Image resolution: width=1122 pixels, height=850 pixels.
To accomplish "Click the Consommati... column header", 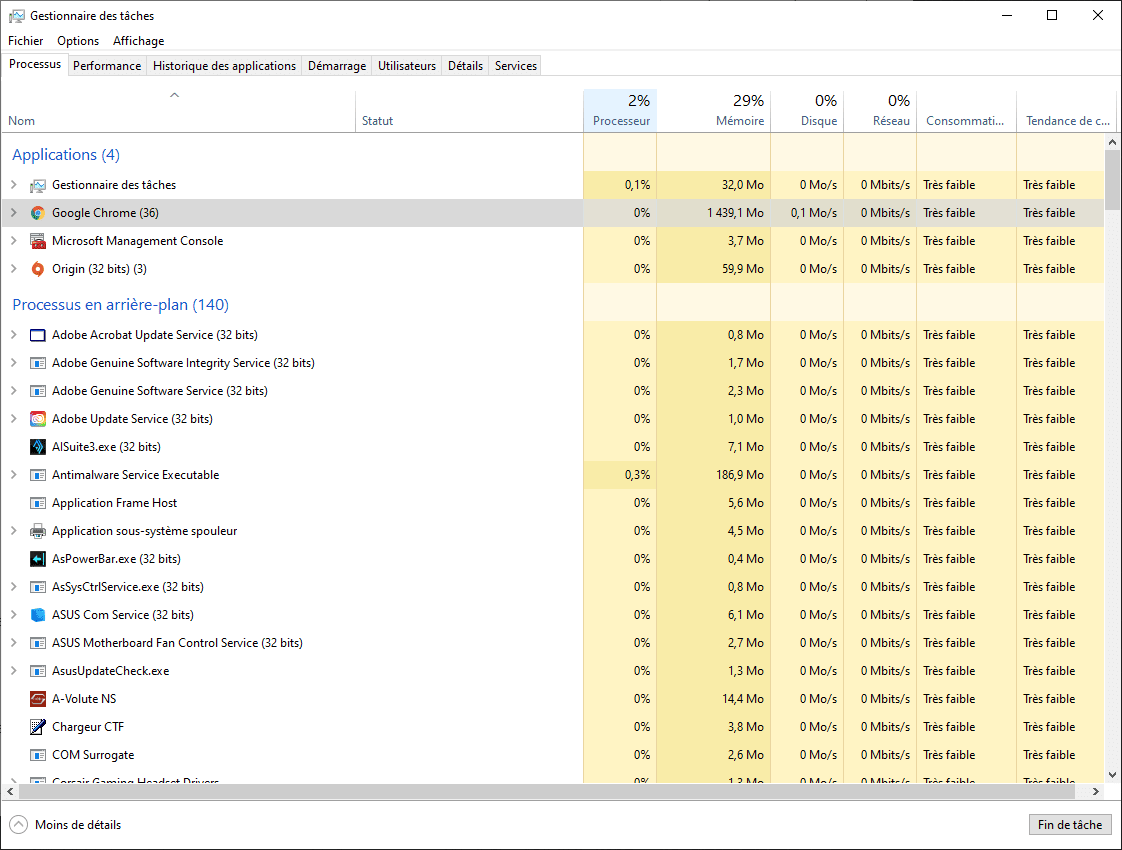I will point(967,111).
